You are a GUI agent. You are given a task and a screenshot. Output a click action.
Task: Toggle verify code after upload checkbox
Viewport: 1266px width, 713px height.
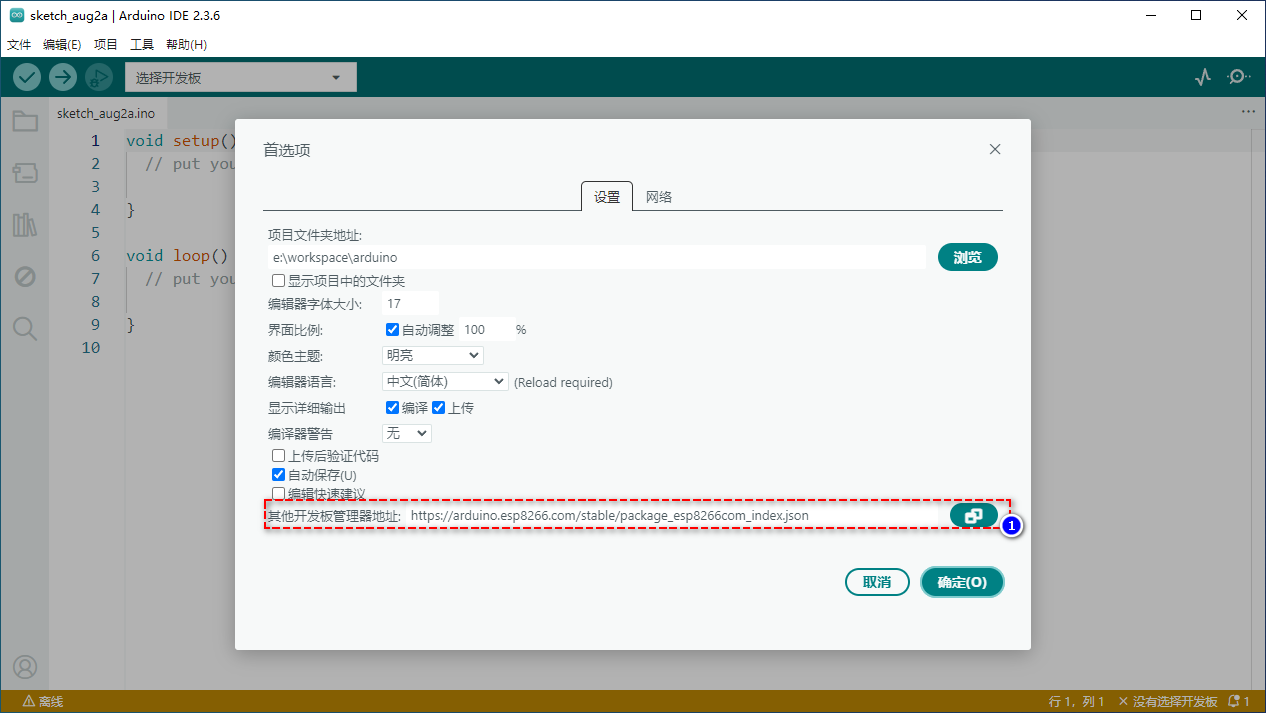279,456
